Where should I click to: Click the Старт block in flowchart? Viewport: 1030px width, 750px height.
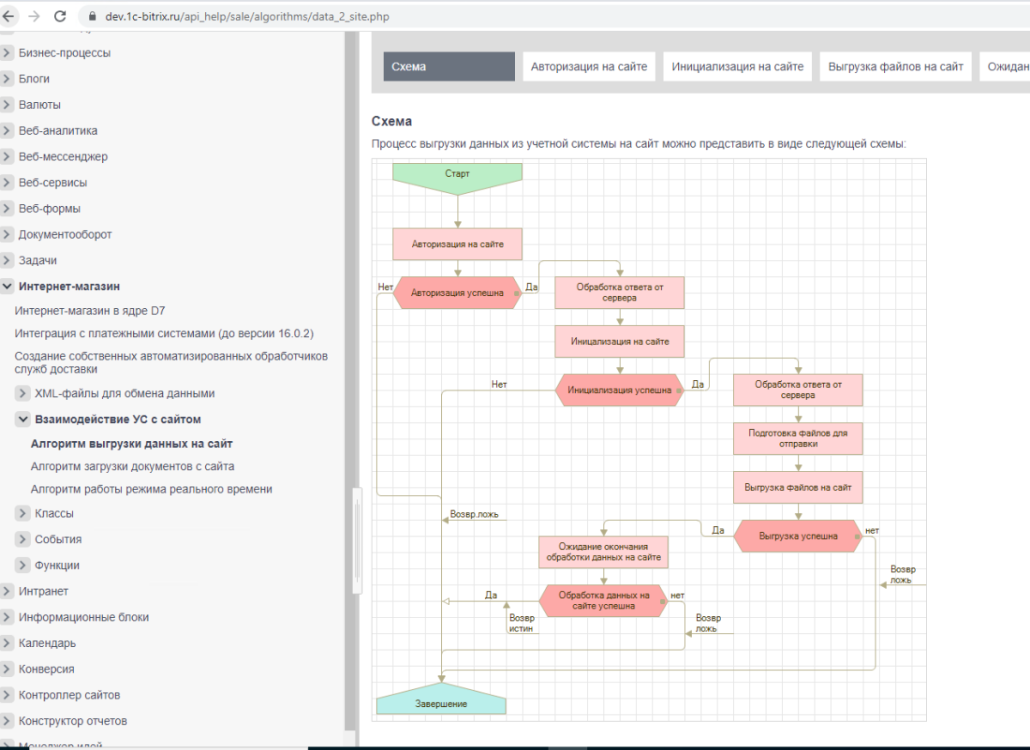tap(457, 174)
